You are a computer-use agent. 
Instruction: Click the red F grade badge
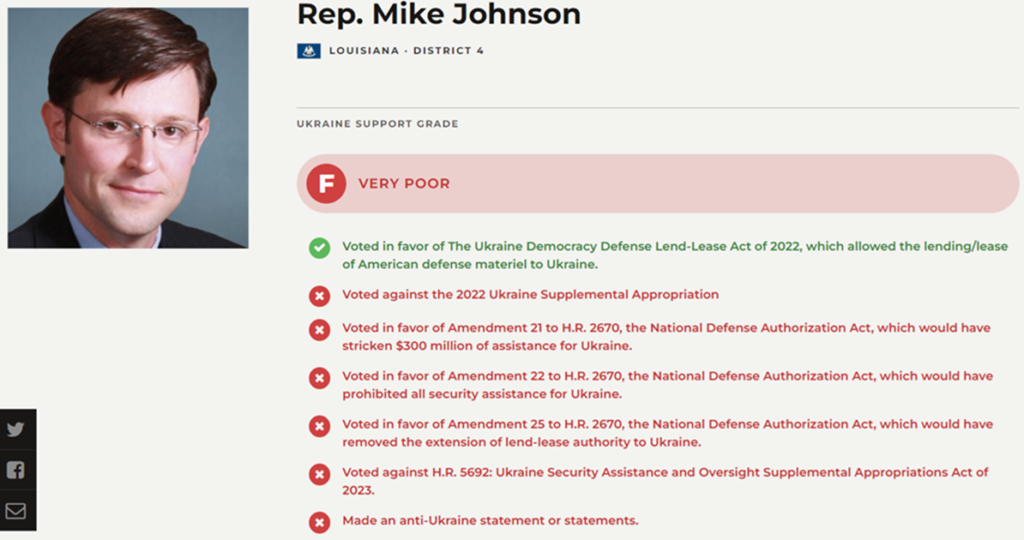327,183
